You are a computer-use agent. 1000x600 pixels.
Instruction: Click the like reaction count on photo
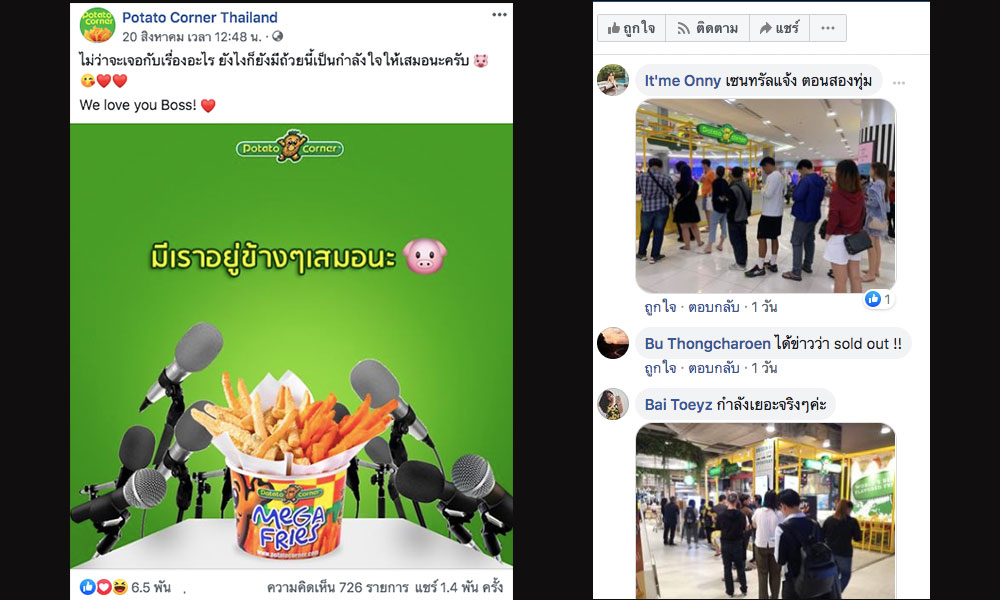[879, 299]
